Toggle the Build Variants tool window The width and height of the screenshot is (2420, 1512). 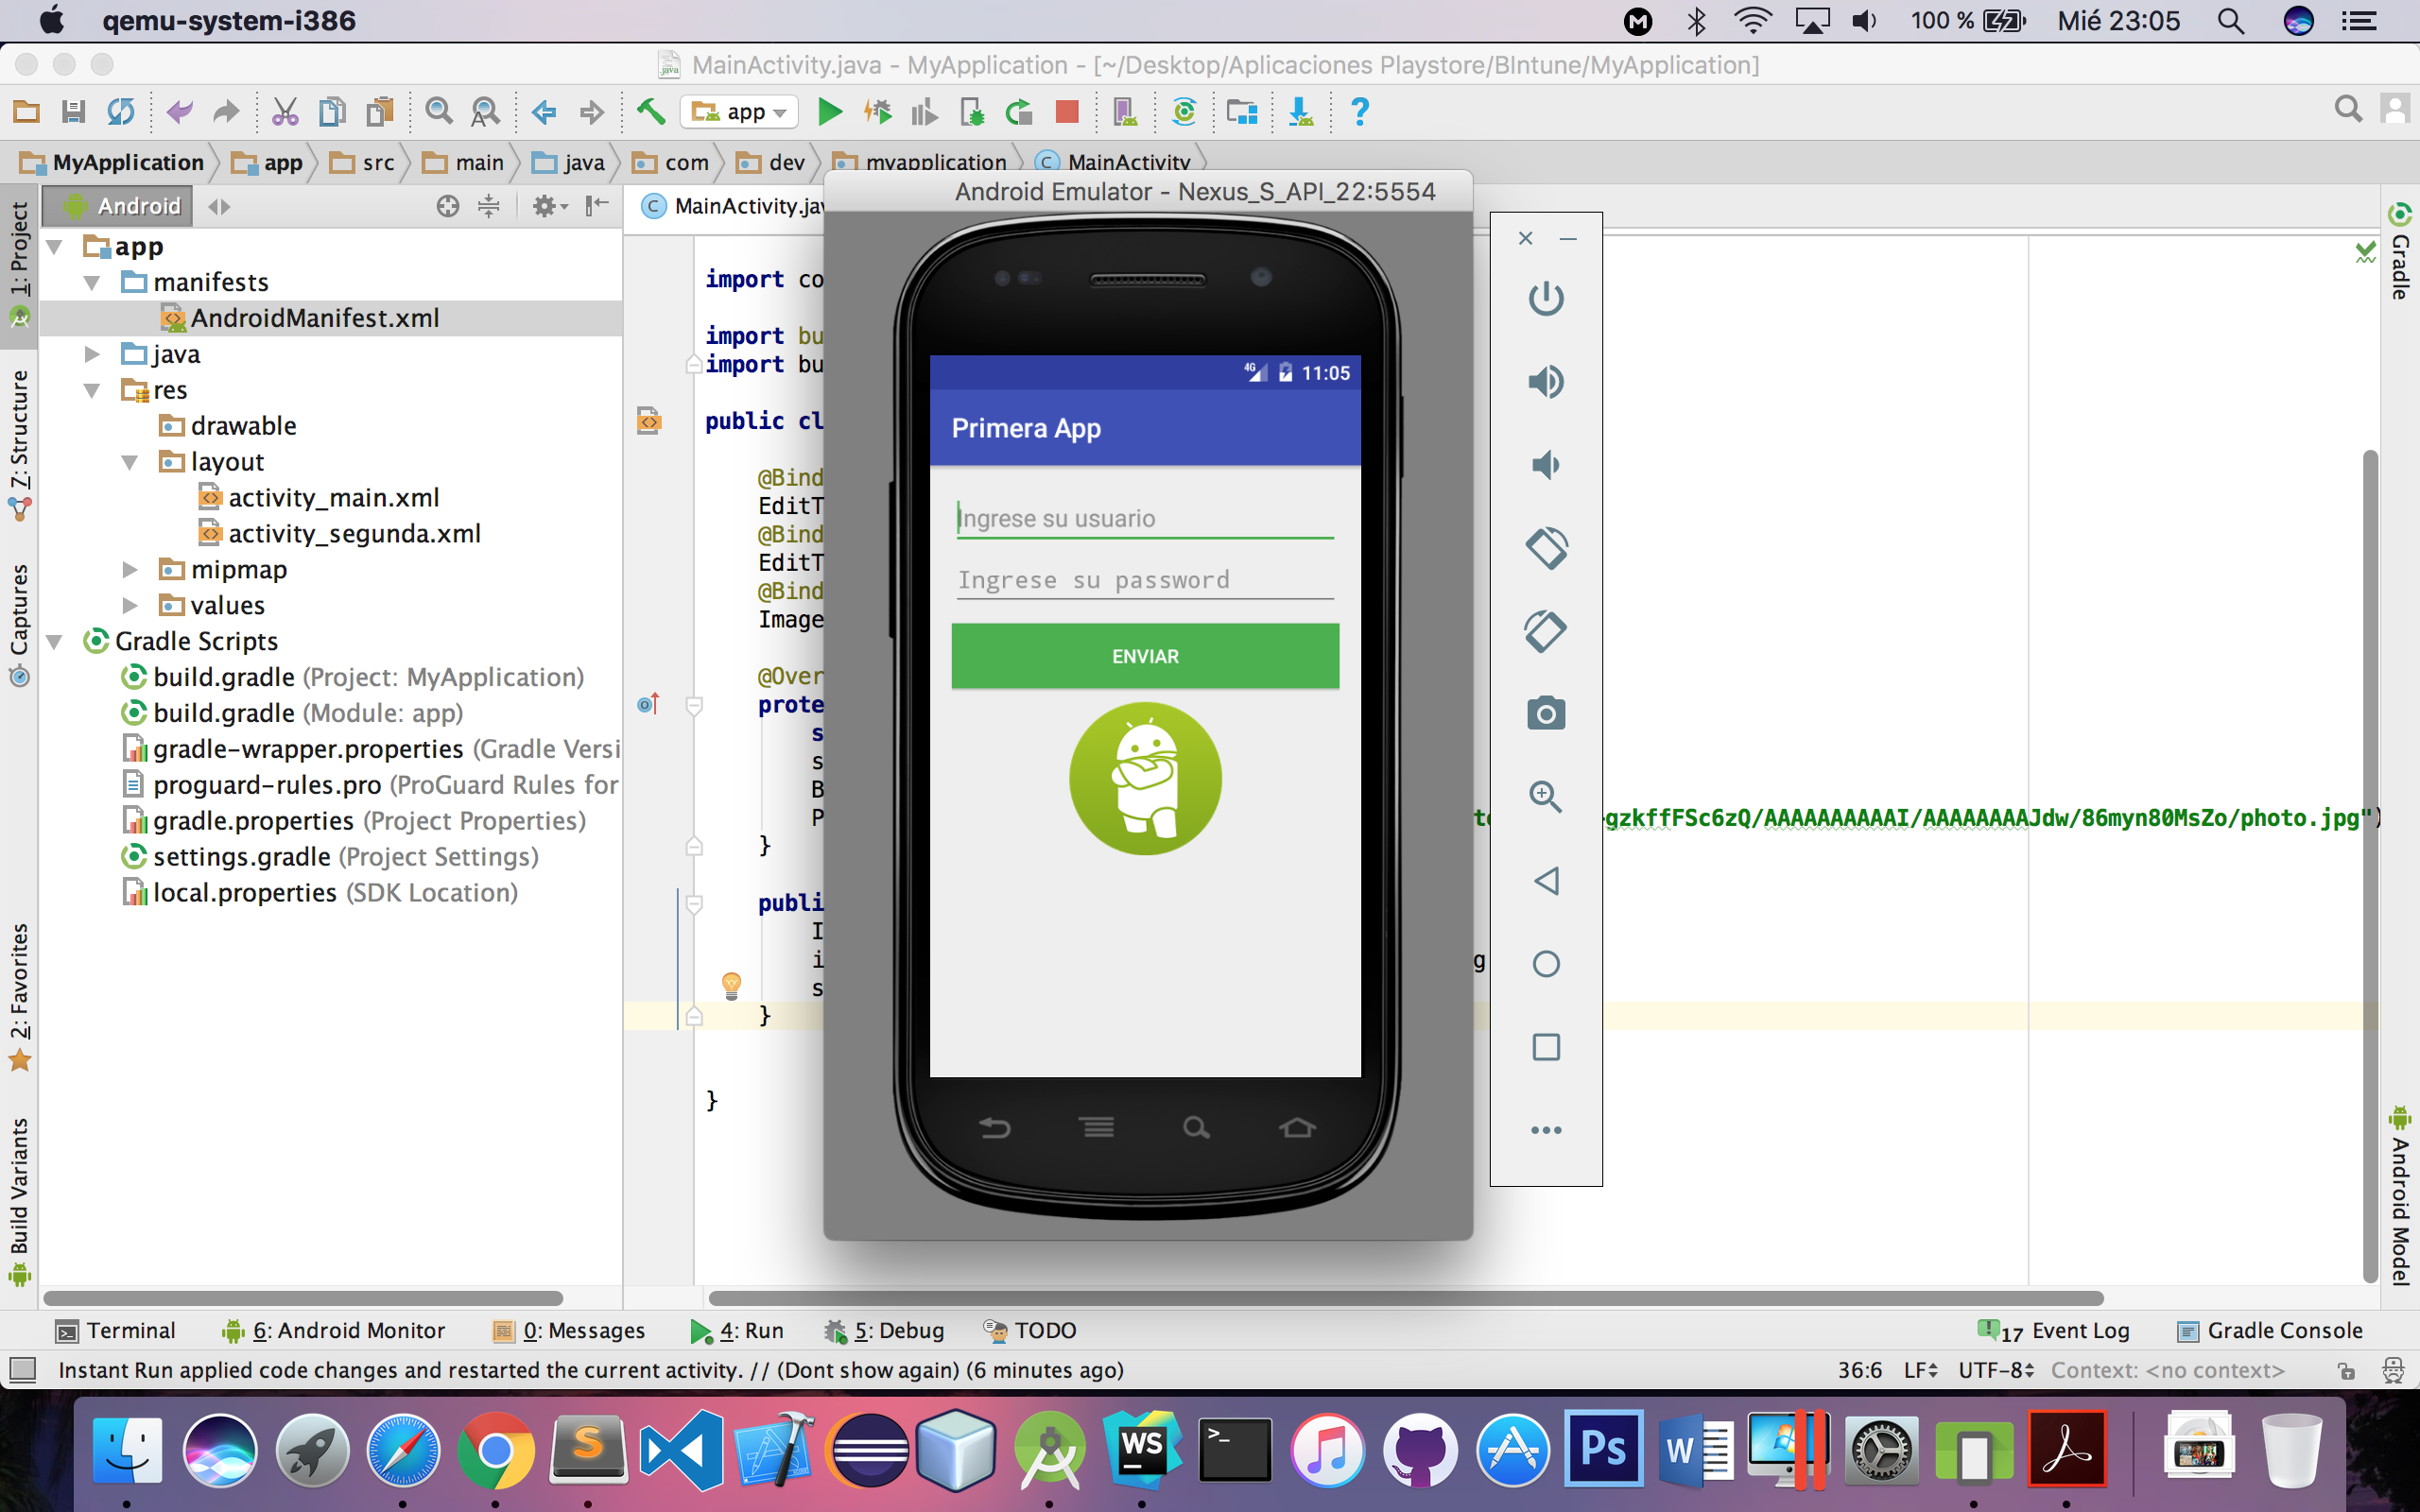[19, 1201]
